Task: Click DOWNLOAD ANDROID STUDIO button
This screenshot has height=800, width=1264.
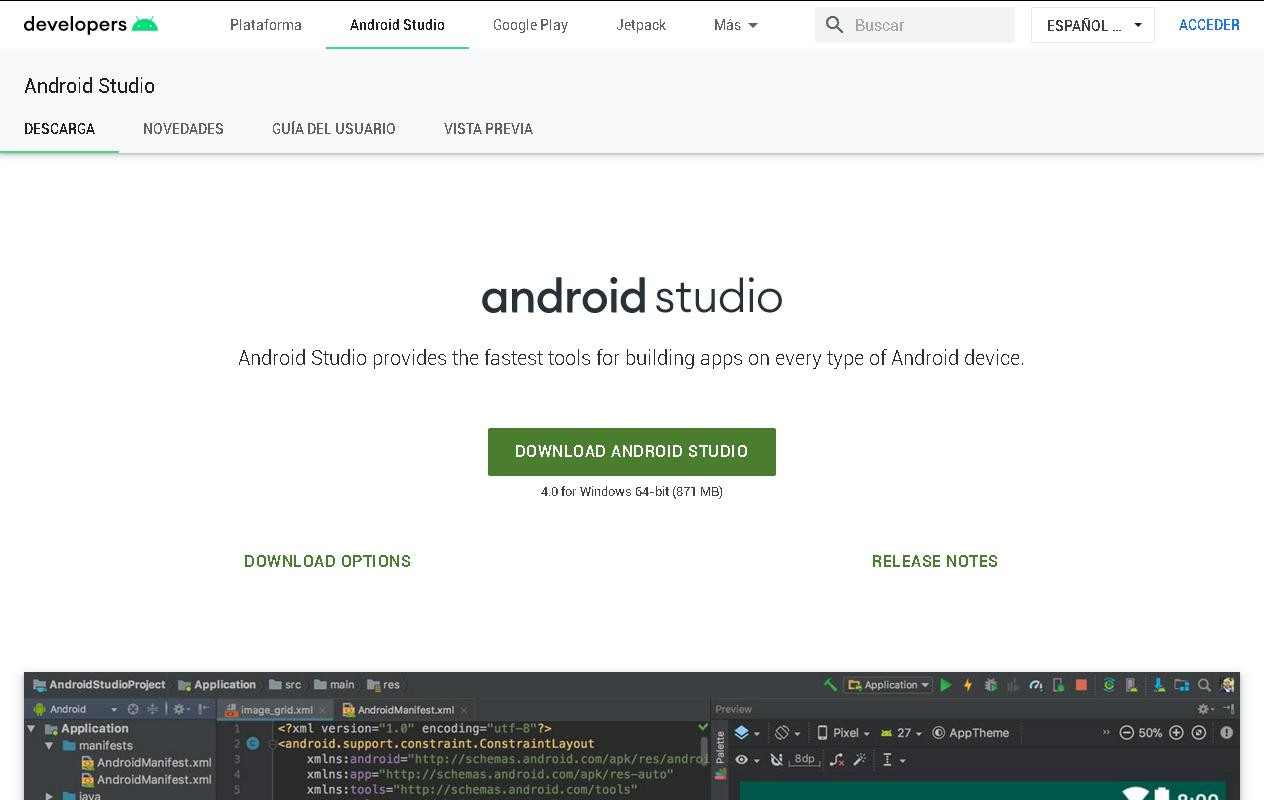Action: tap(631, 451)
